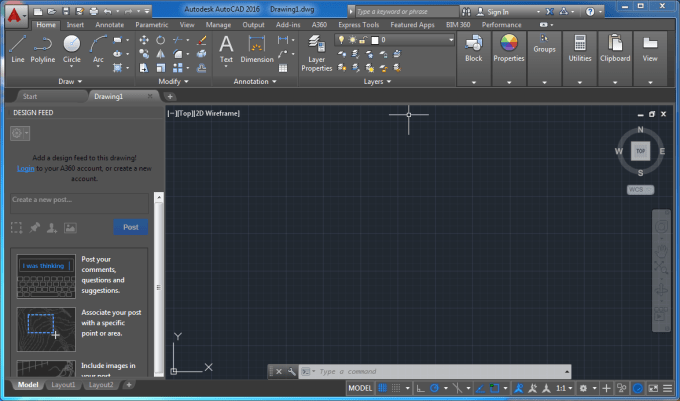Open the Insert ribbon tab

[75, 25]
